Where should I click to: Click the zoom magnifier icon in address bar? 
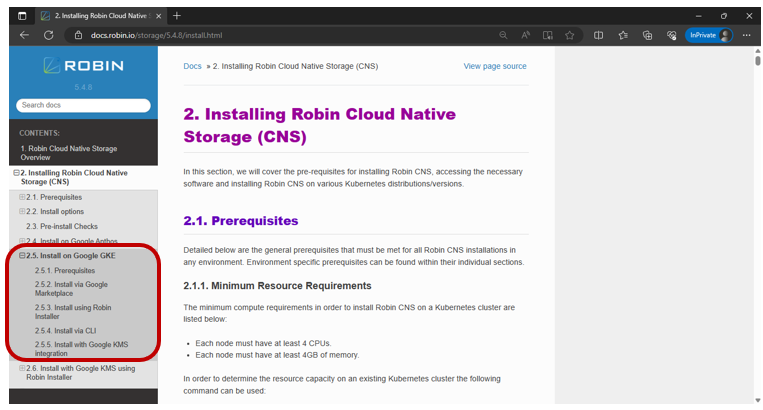[503, 35]
